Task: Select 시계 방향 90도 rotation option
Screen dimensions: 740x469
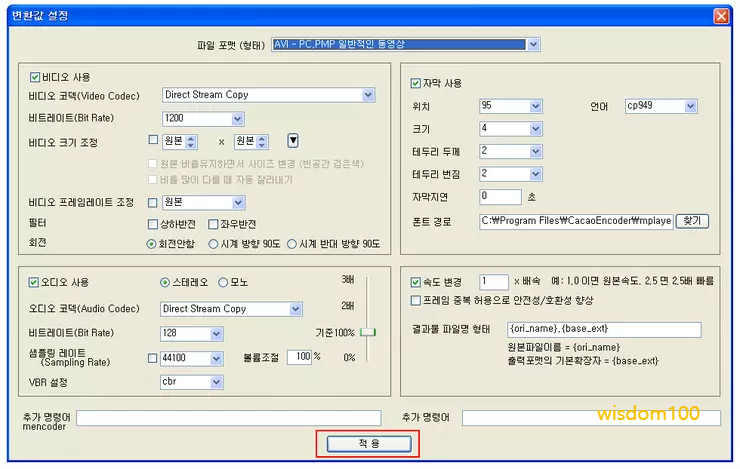Action: coord(213,243)
